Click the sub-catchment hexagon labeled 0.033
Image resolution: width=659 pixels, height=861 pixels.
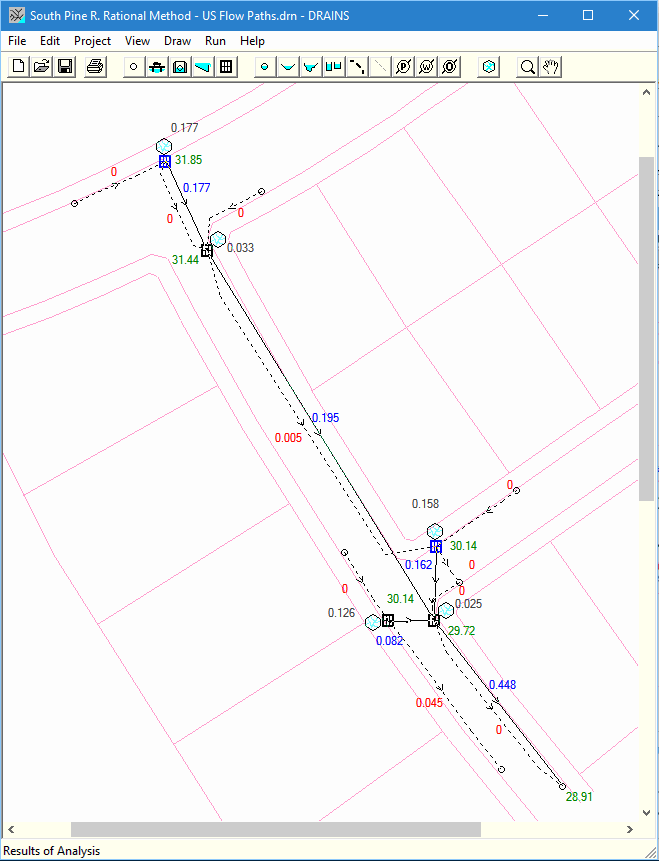tap(218, 239)
